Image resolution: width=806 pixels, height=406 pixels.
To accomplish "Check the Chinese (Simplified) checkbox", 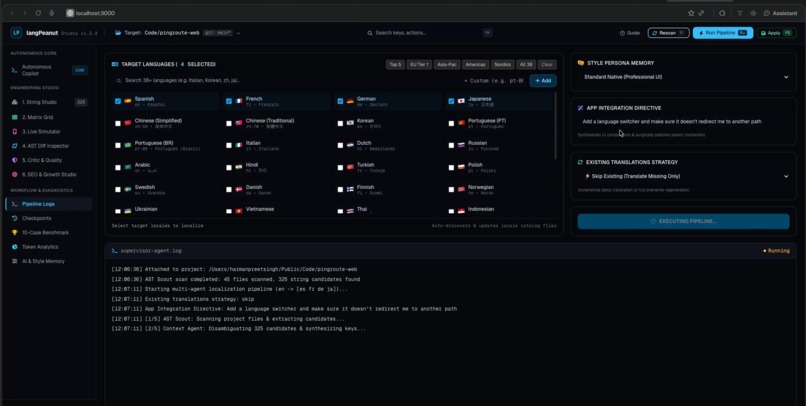I will [118, 123].
